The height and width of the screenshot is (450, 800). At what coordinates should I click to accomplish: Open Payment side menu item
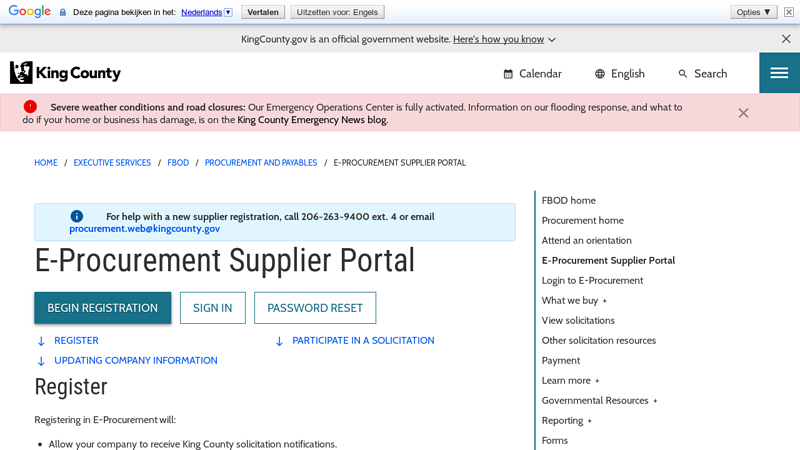coord(561,361)
